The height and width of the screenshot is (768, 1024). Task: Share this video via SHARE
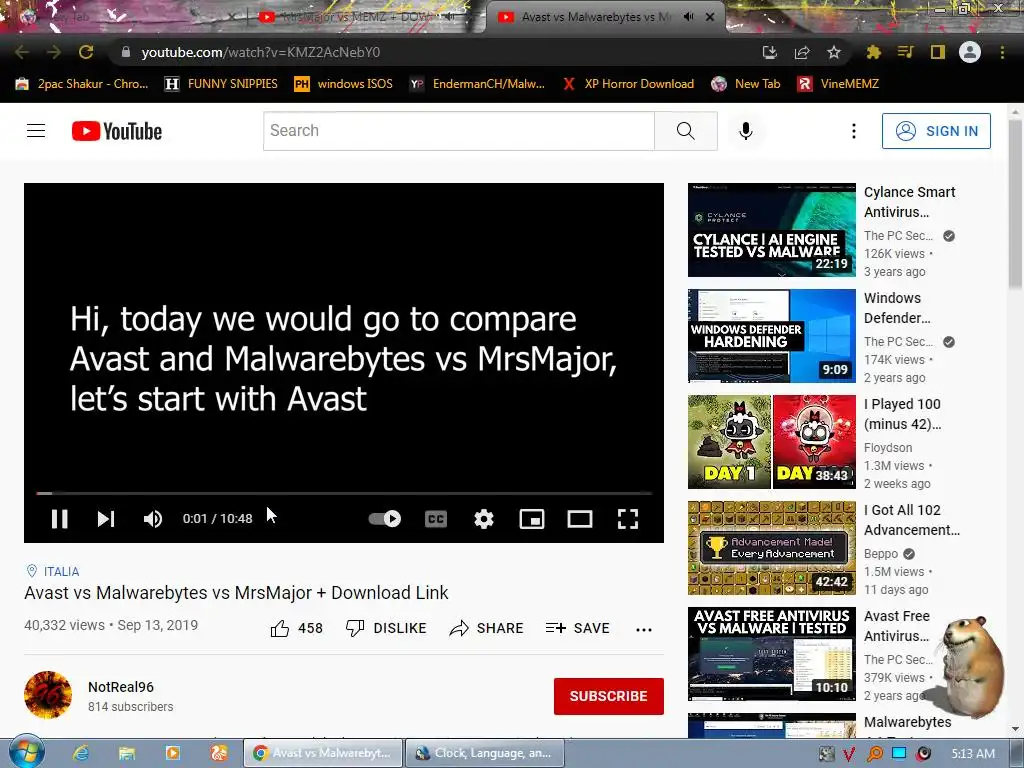(x=487, y=628)
